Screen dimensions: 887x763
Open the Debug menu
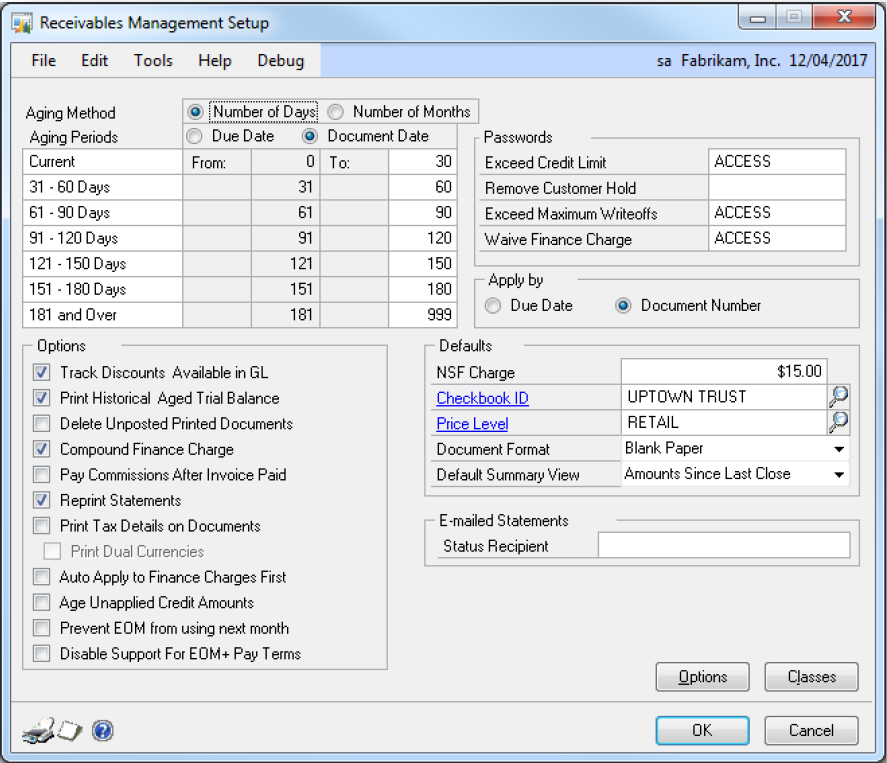pyautogui.click(x=280, y=60)
